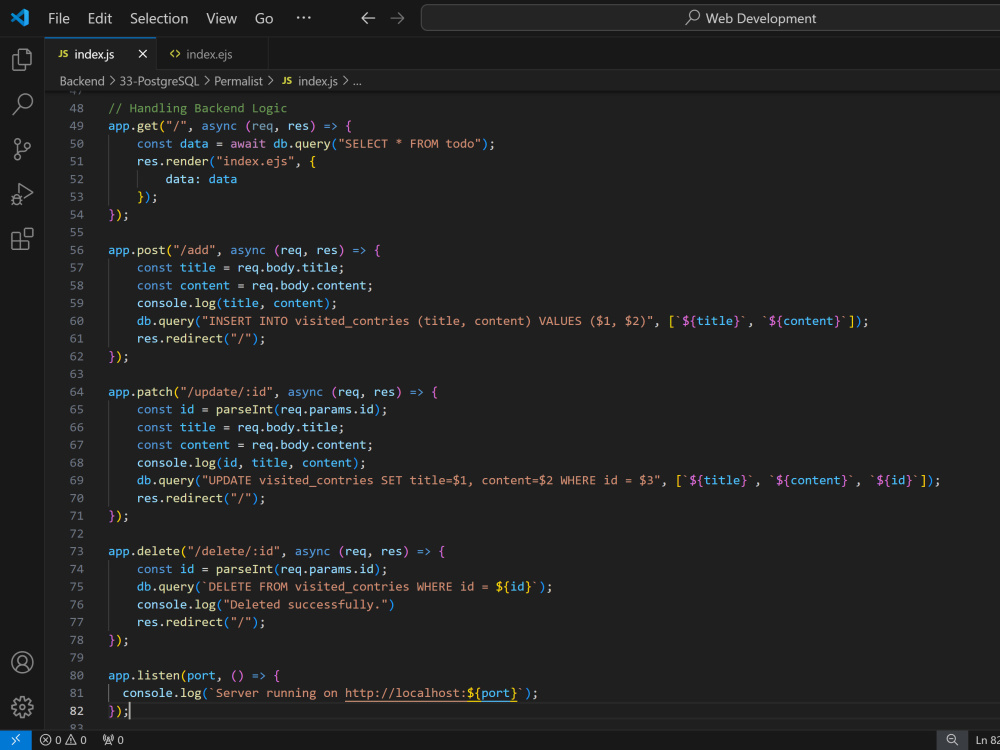
Task: Open the File menu
Action: 59,18
